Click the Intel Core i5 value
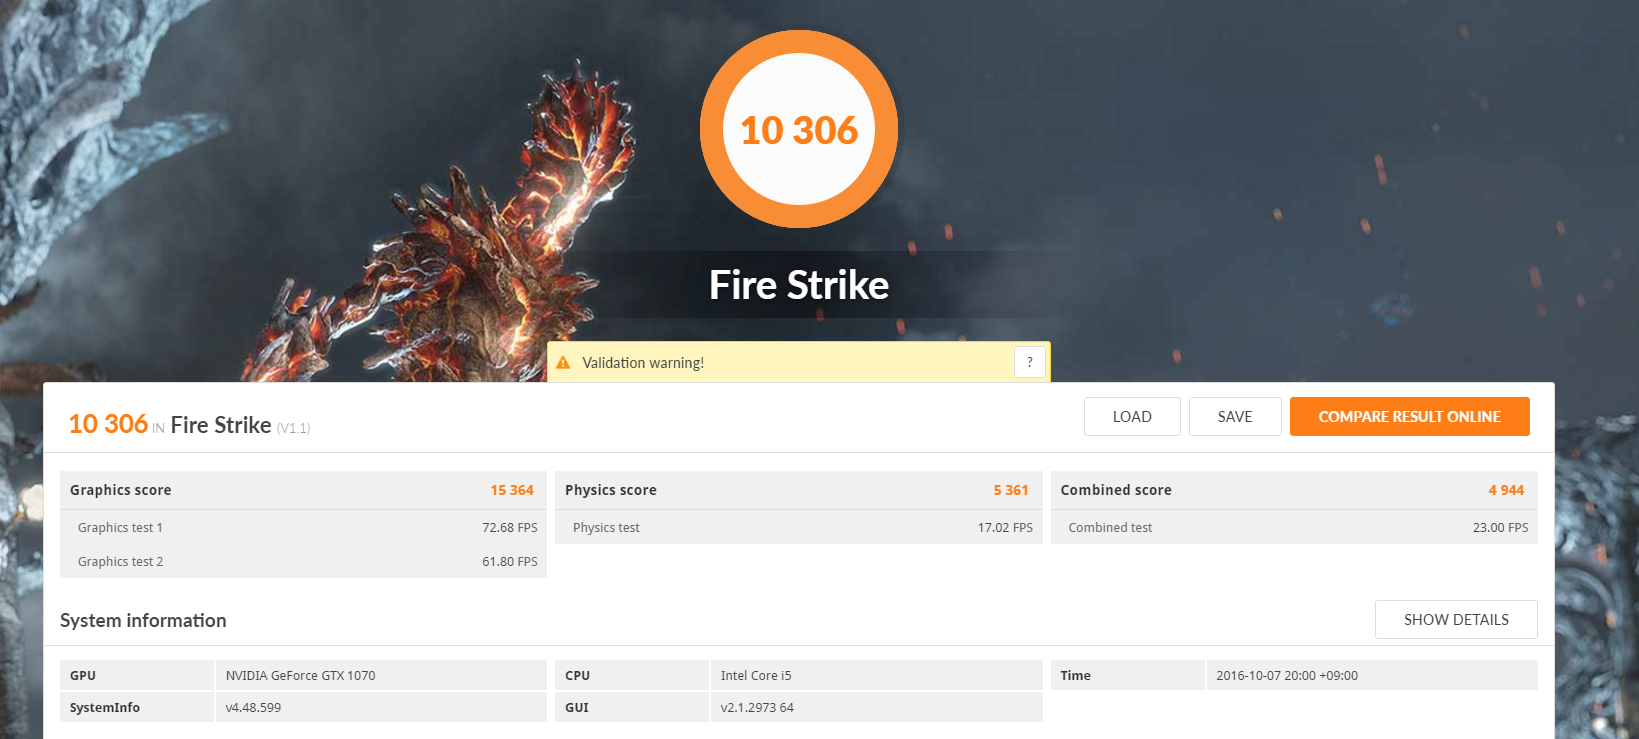Viewport: 1639px width, 739px height. point(756,676)
